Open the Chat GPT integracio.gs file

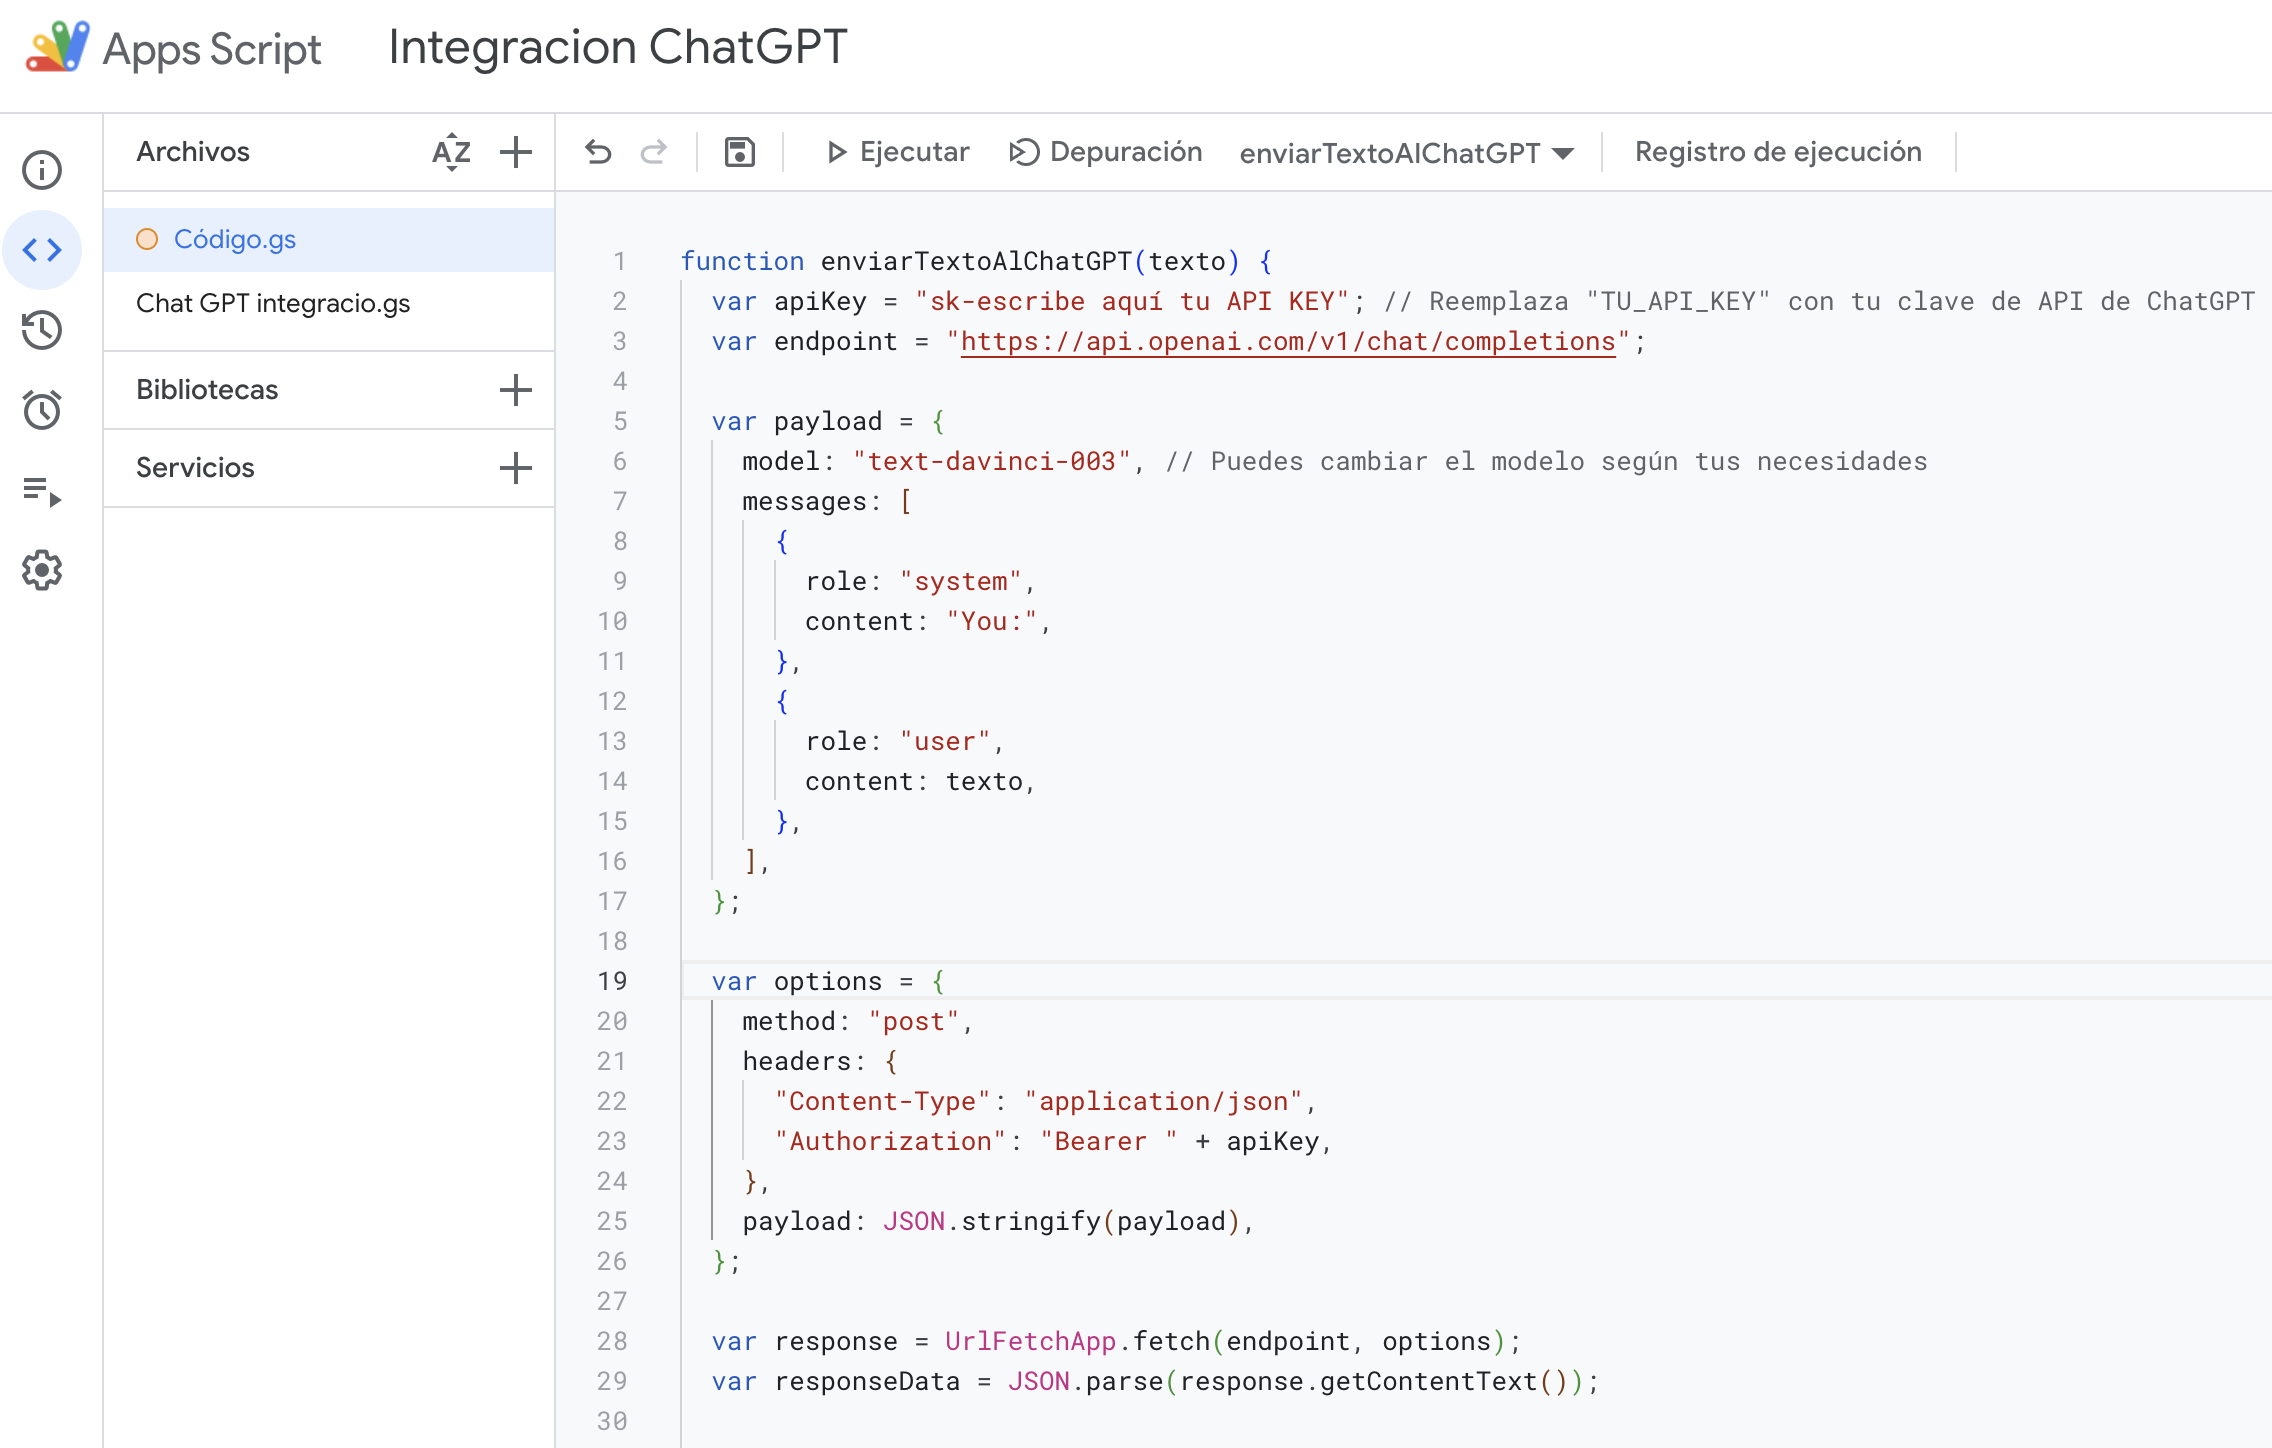273,303
